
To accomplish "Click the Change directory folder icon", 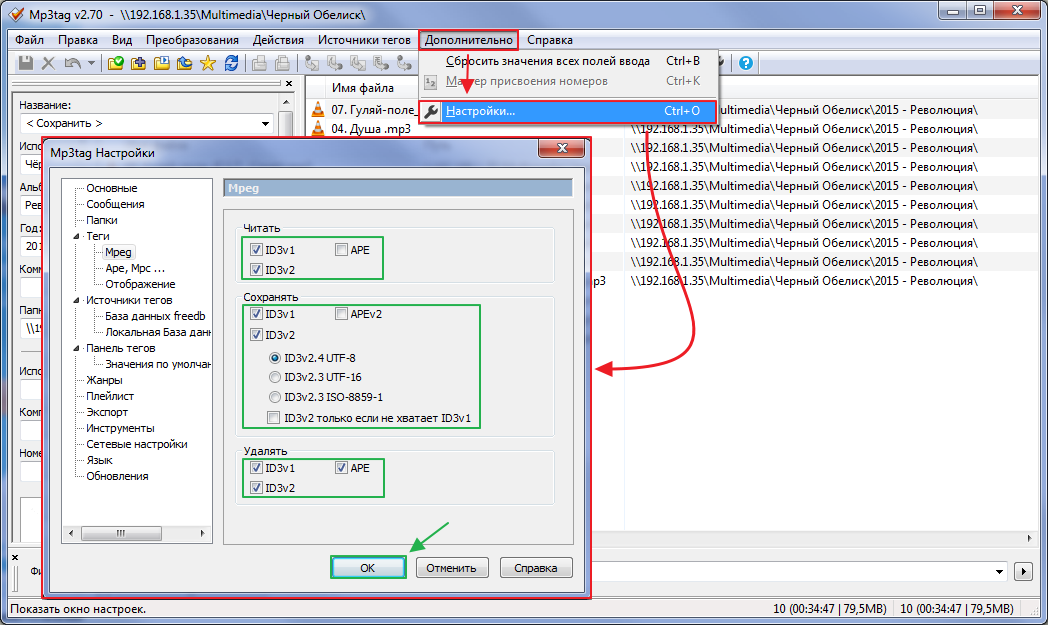I will coord(116,63).
